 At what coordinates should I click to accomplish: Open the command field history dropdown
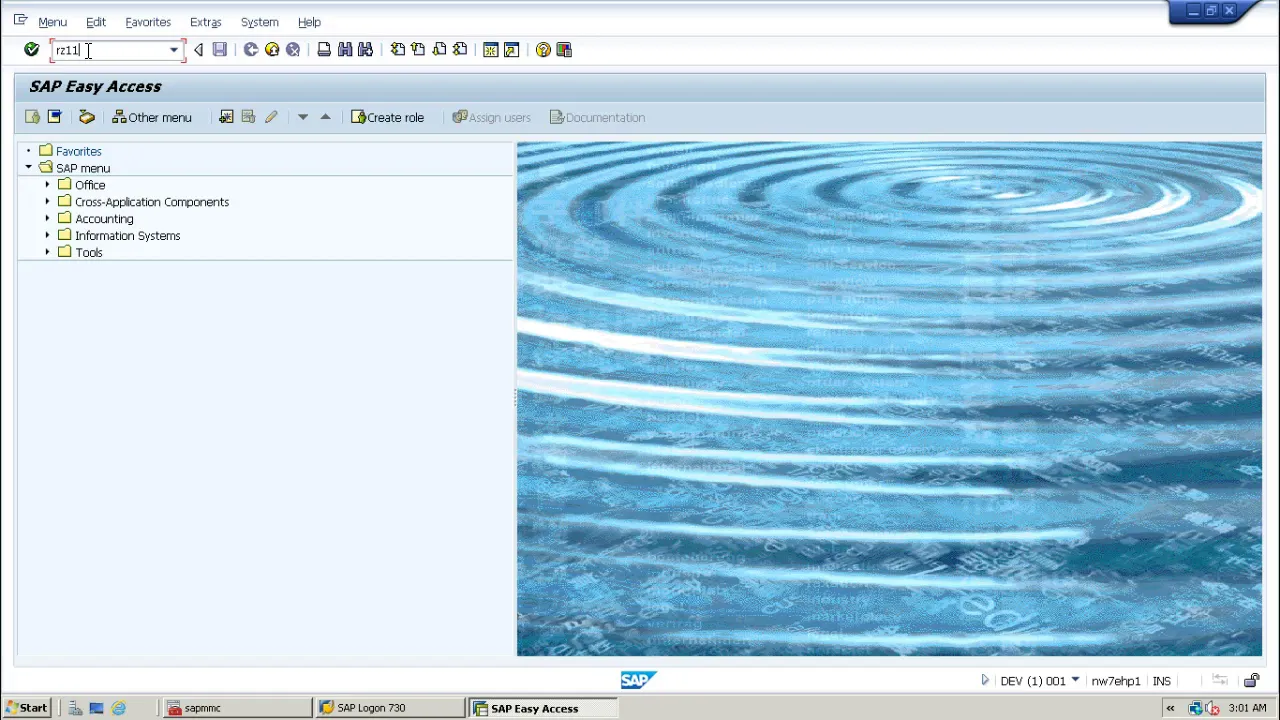point(174,50)
